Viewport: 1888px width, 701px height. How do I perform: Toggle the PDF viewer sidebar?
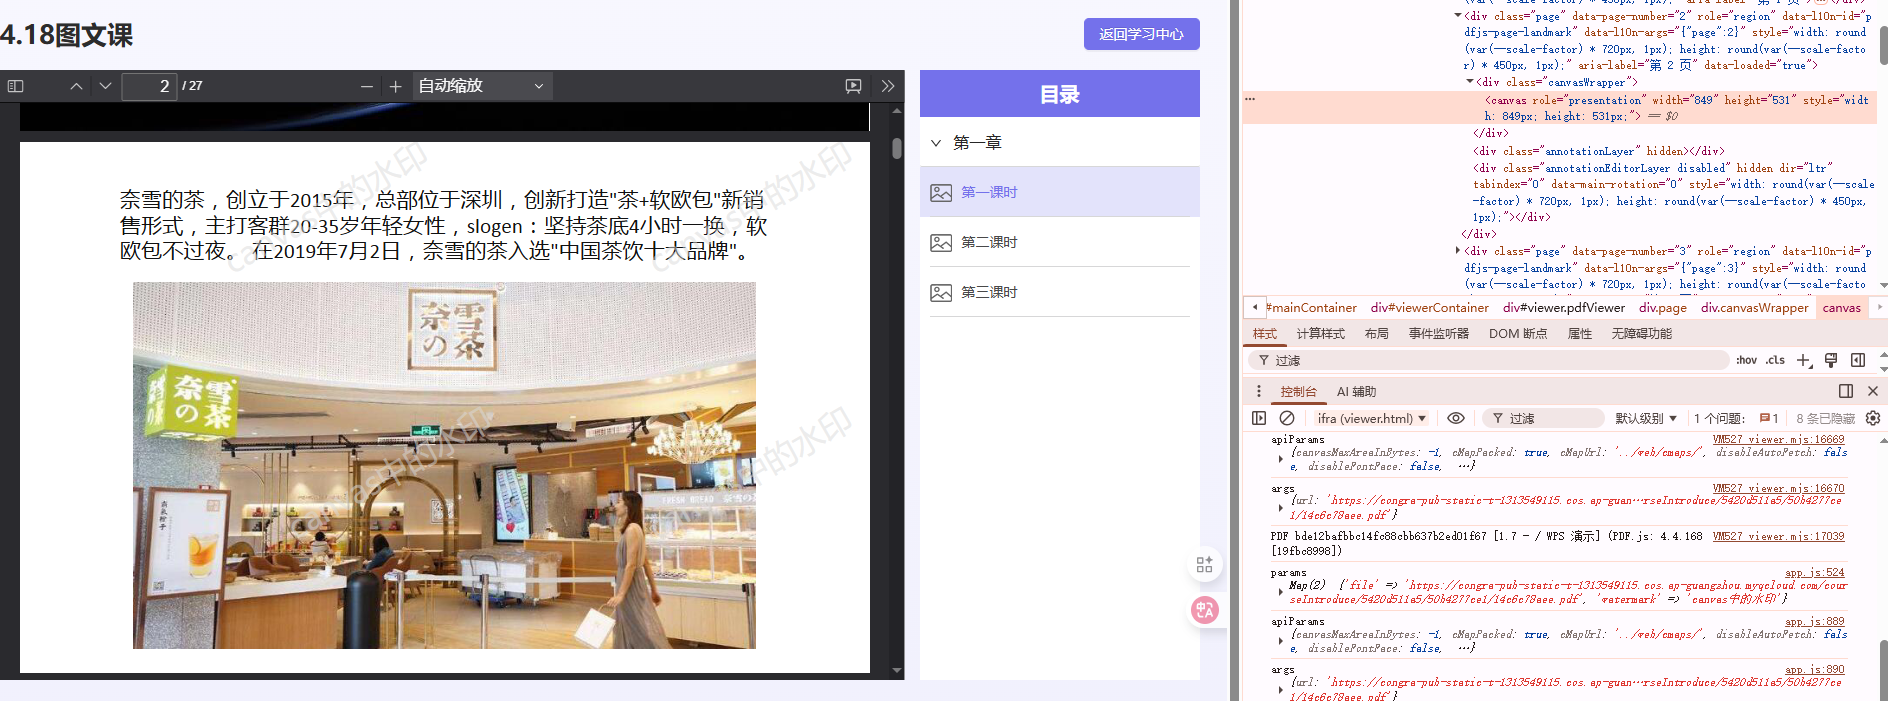click(x=15, y=86)
